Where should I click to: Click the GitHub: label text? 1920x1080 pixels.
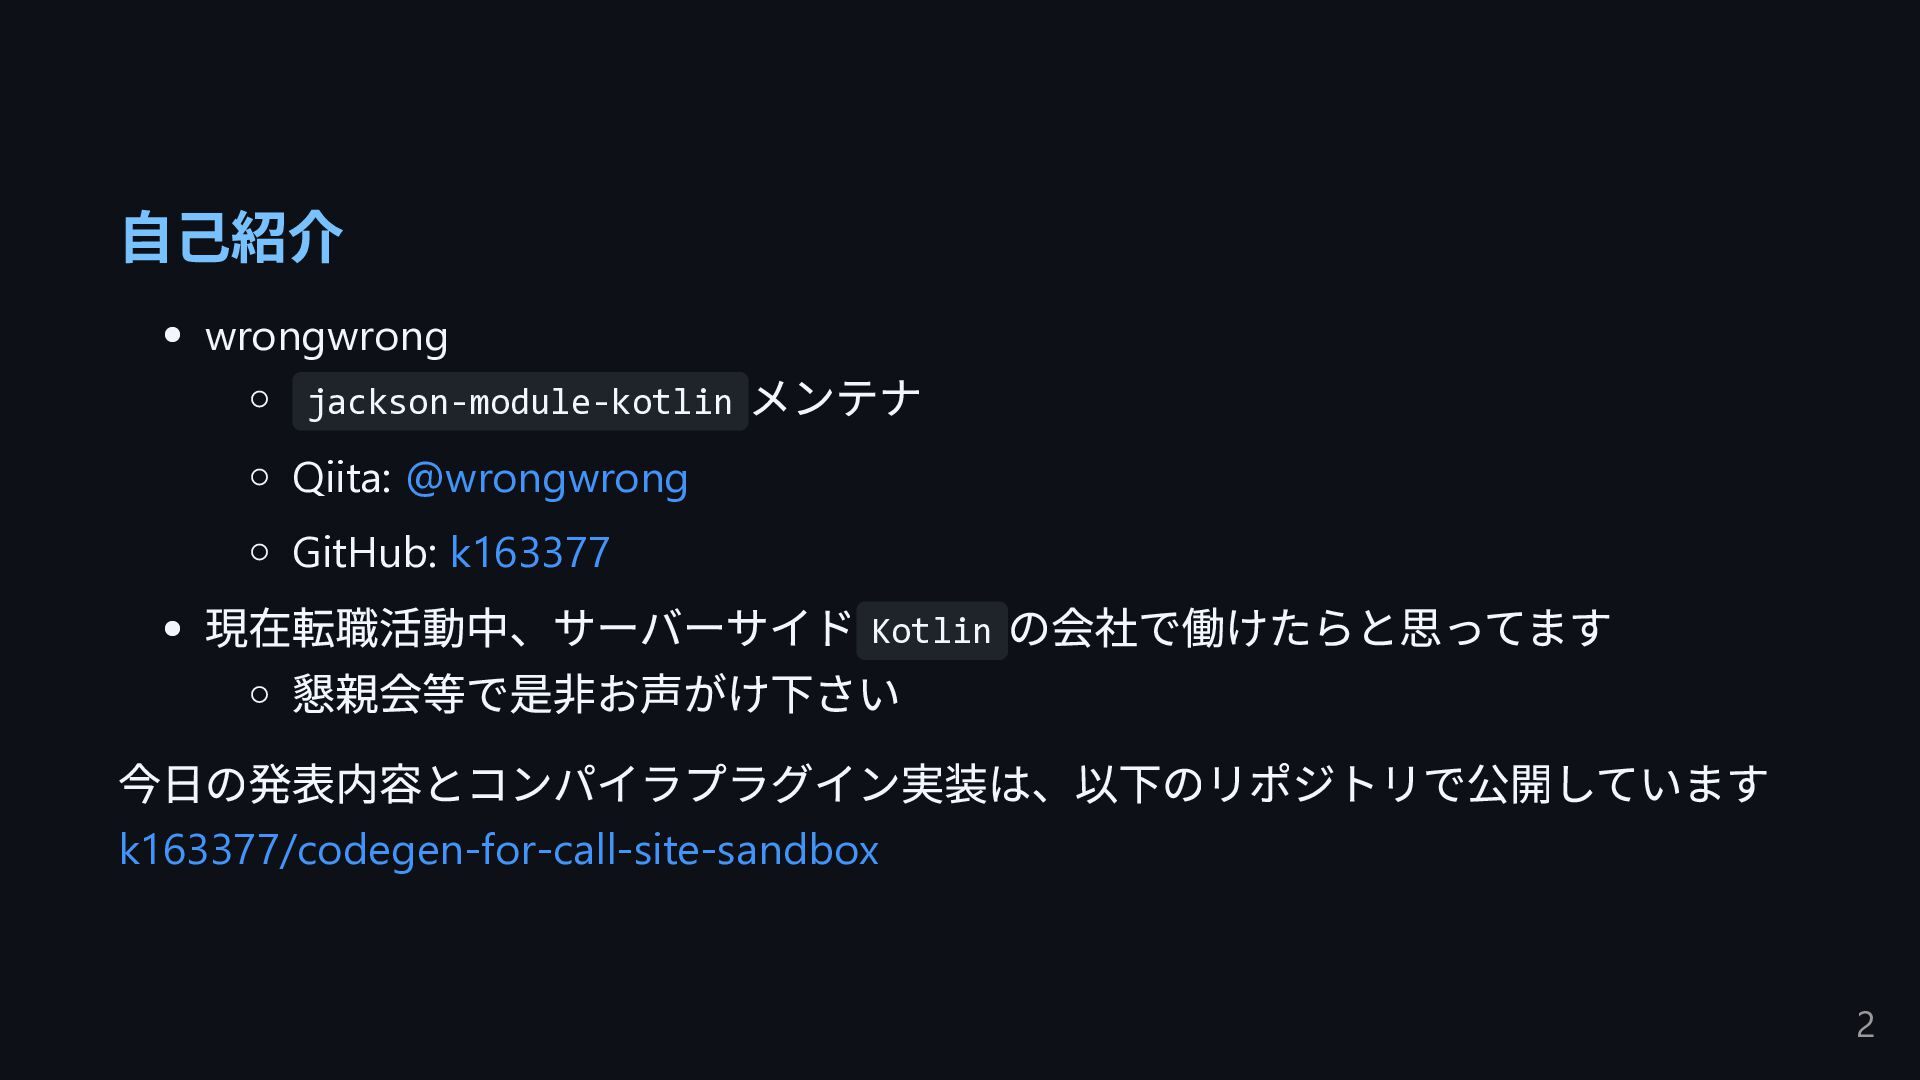coord(364,552)
